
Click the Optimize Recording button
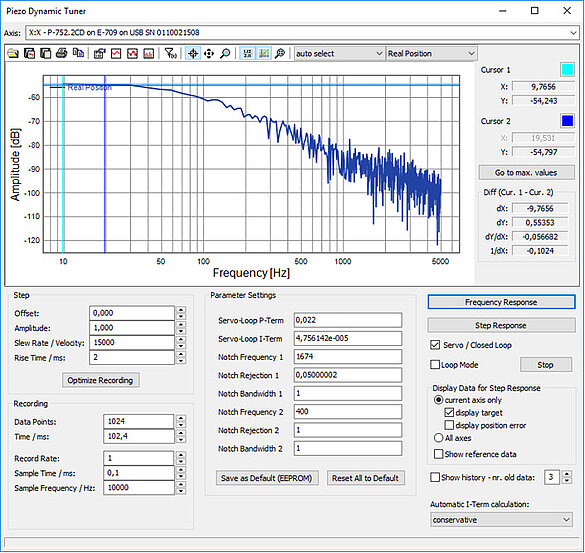[x=100, y=380]
